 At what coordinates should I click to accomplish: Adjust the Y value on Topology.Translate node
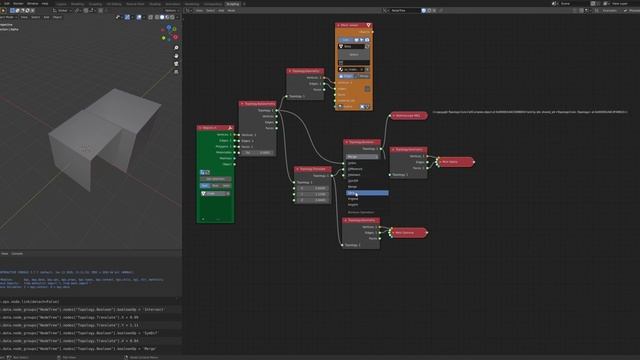[x=312, y=194]
